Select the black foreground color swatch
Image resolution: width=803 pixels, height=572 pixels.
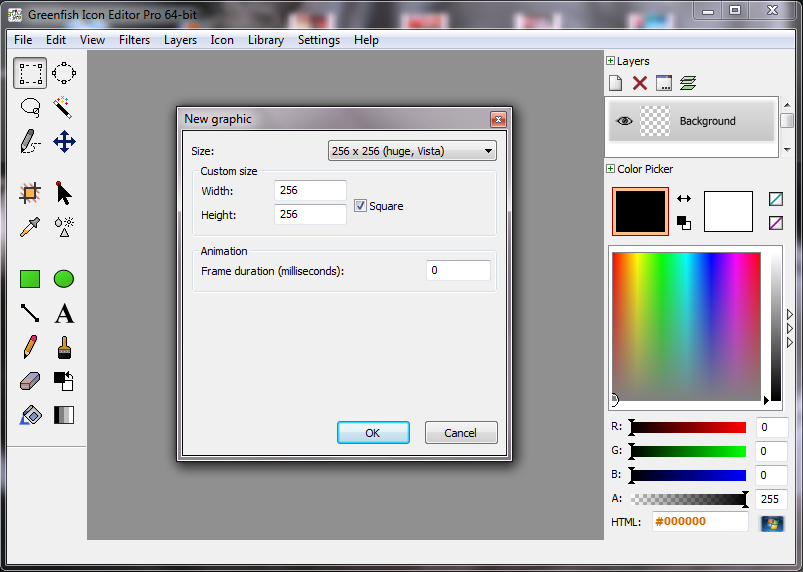pos(640,211)
